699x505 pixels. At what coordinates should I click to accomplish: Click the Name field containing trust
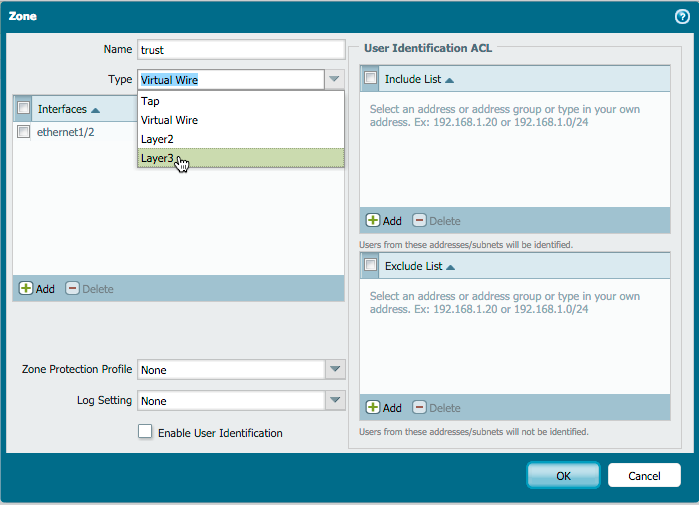coord(241,49)
